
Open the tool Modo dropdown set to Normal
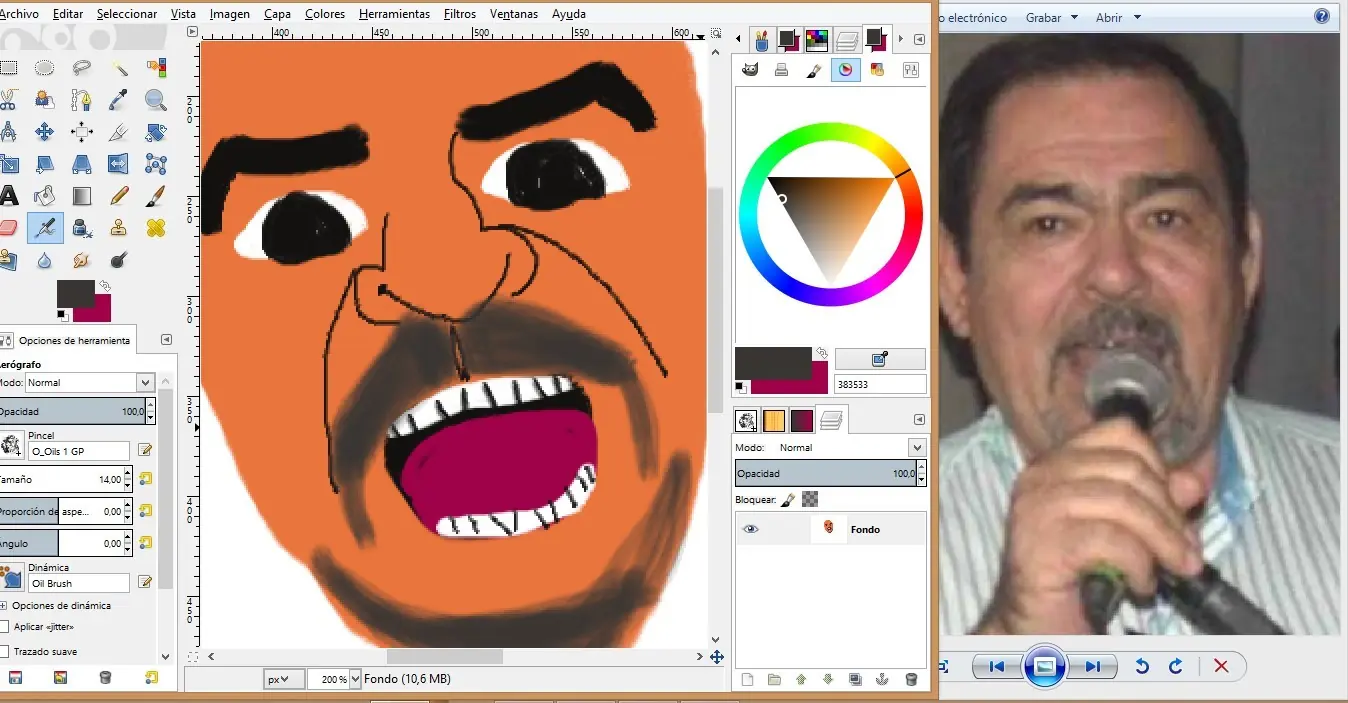88,383
